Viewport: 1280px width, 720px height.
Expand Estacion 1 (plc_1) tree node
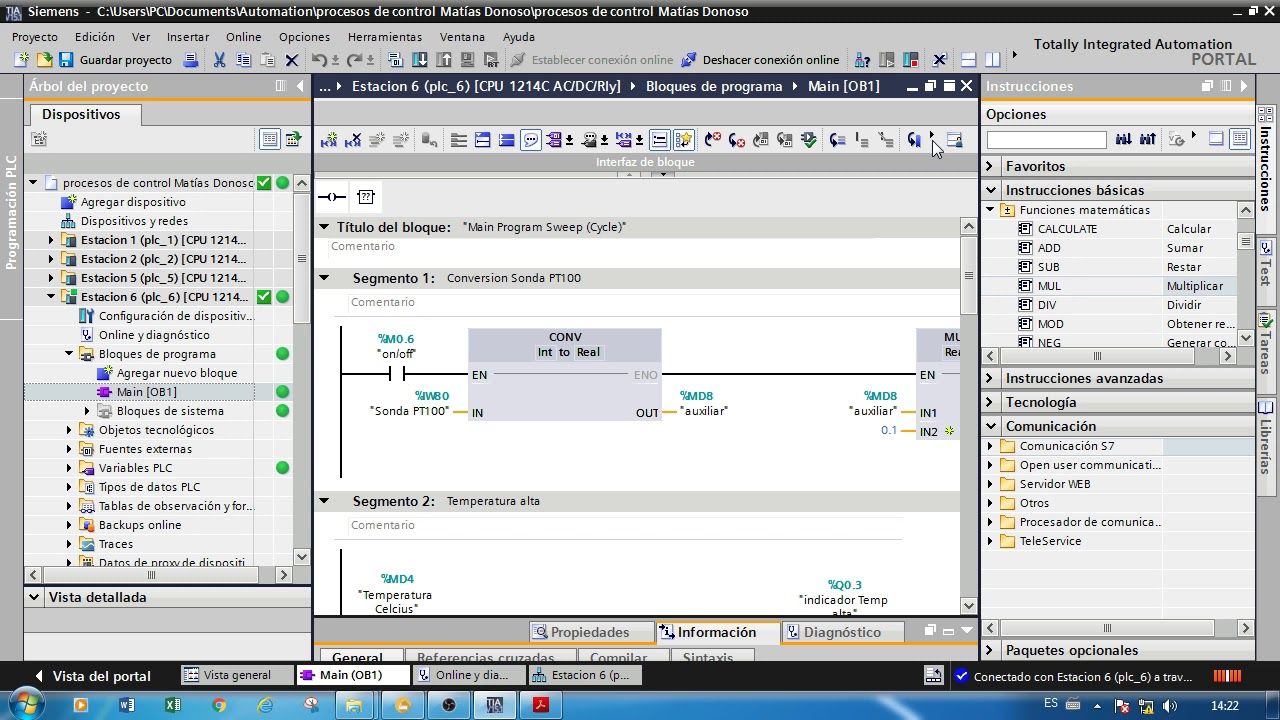tap(51, 240)
